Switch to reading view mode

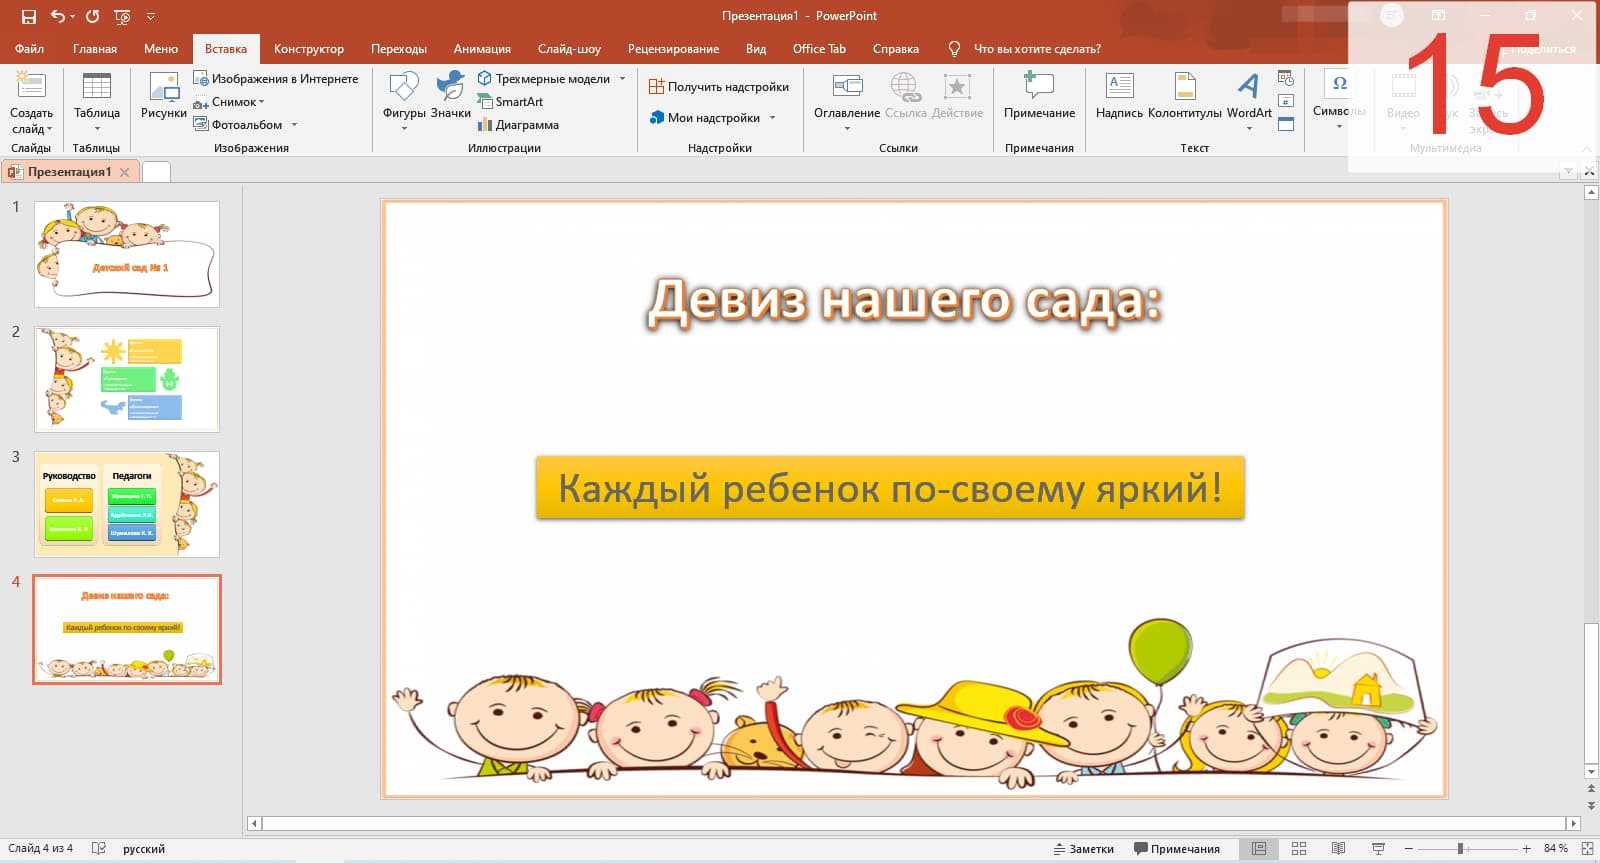(1338, 849)
